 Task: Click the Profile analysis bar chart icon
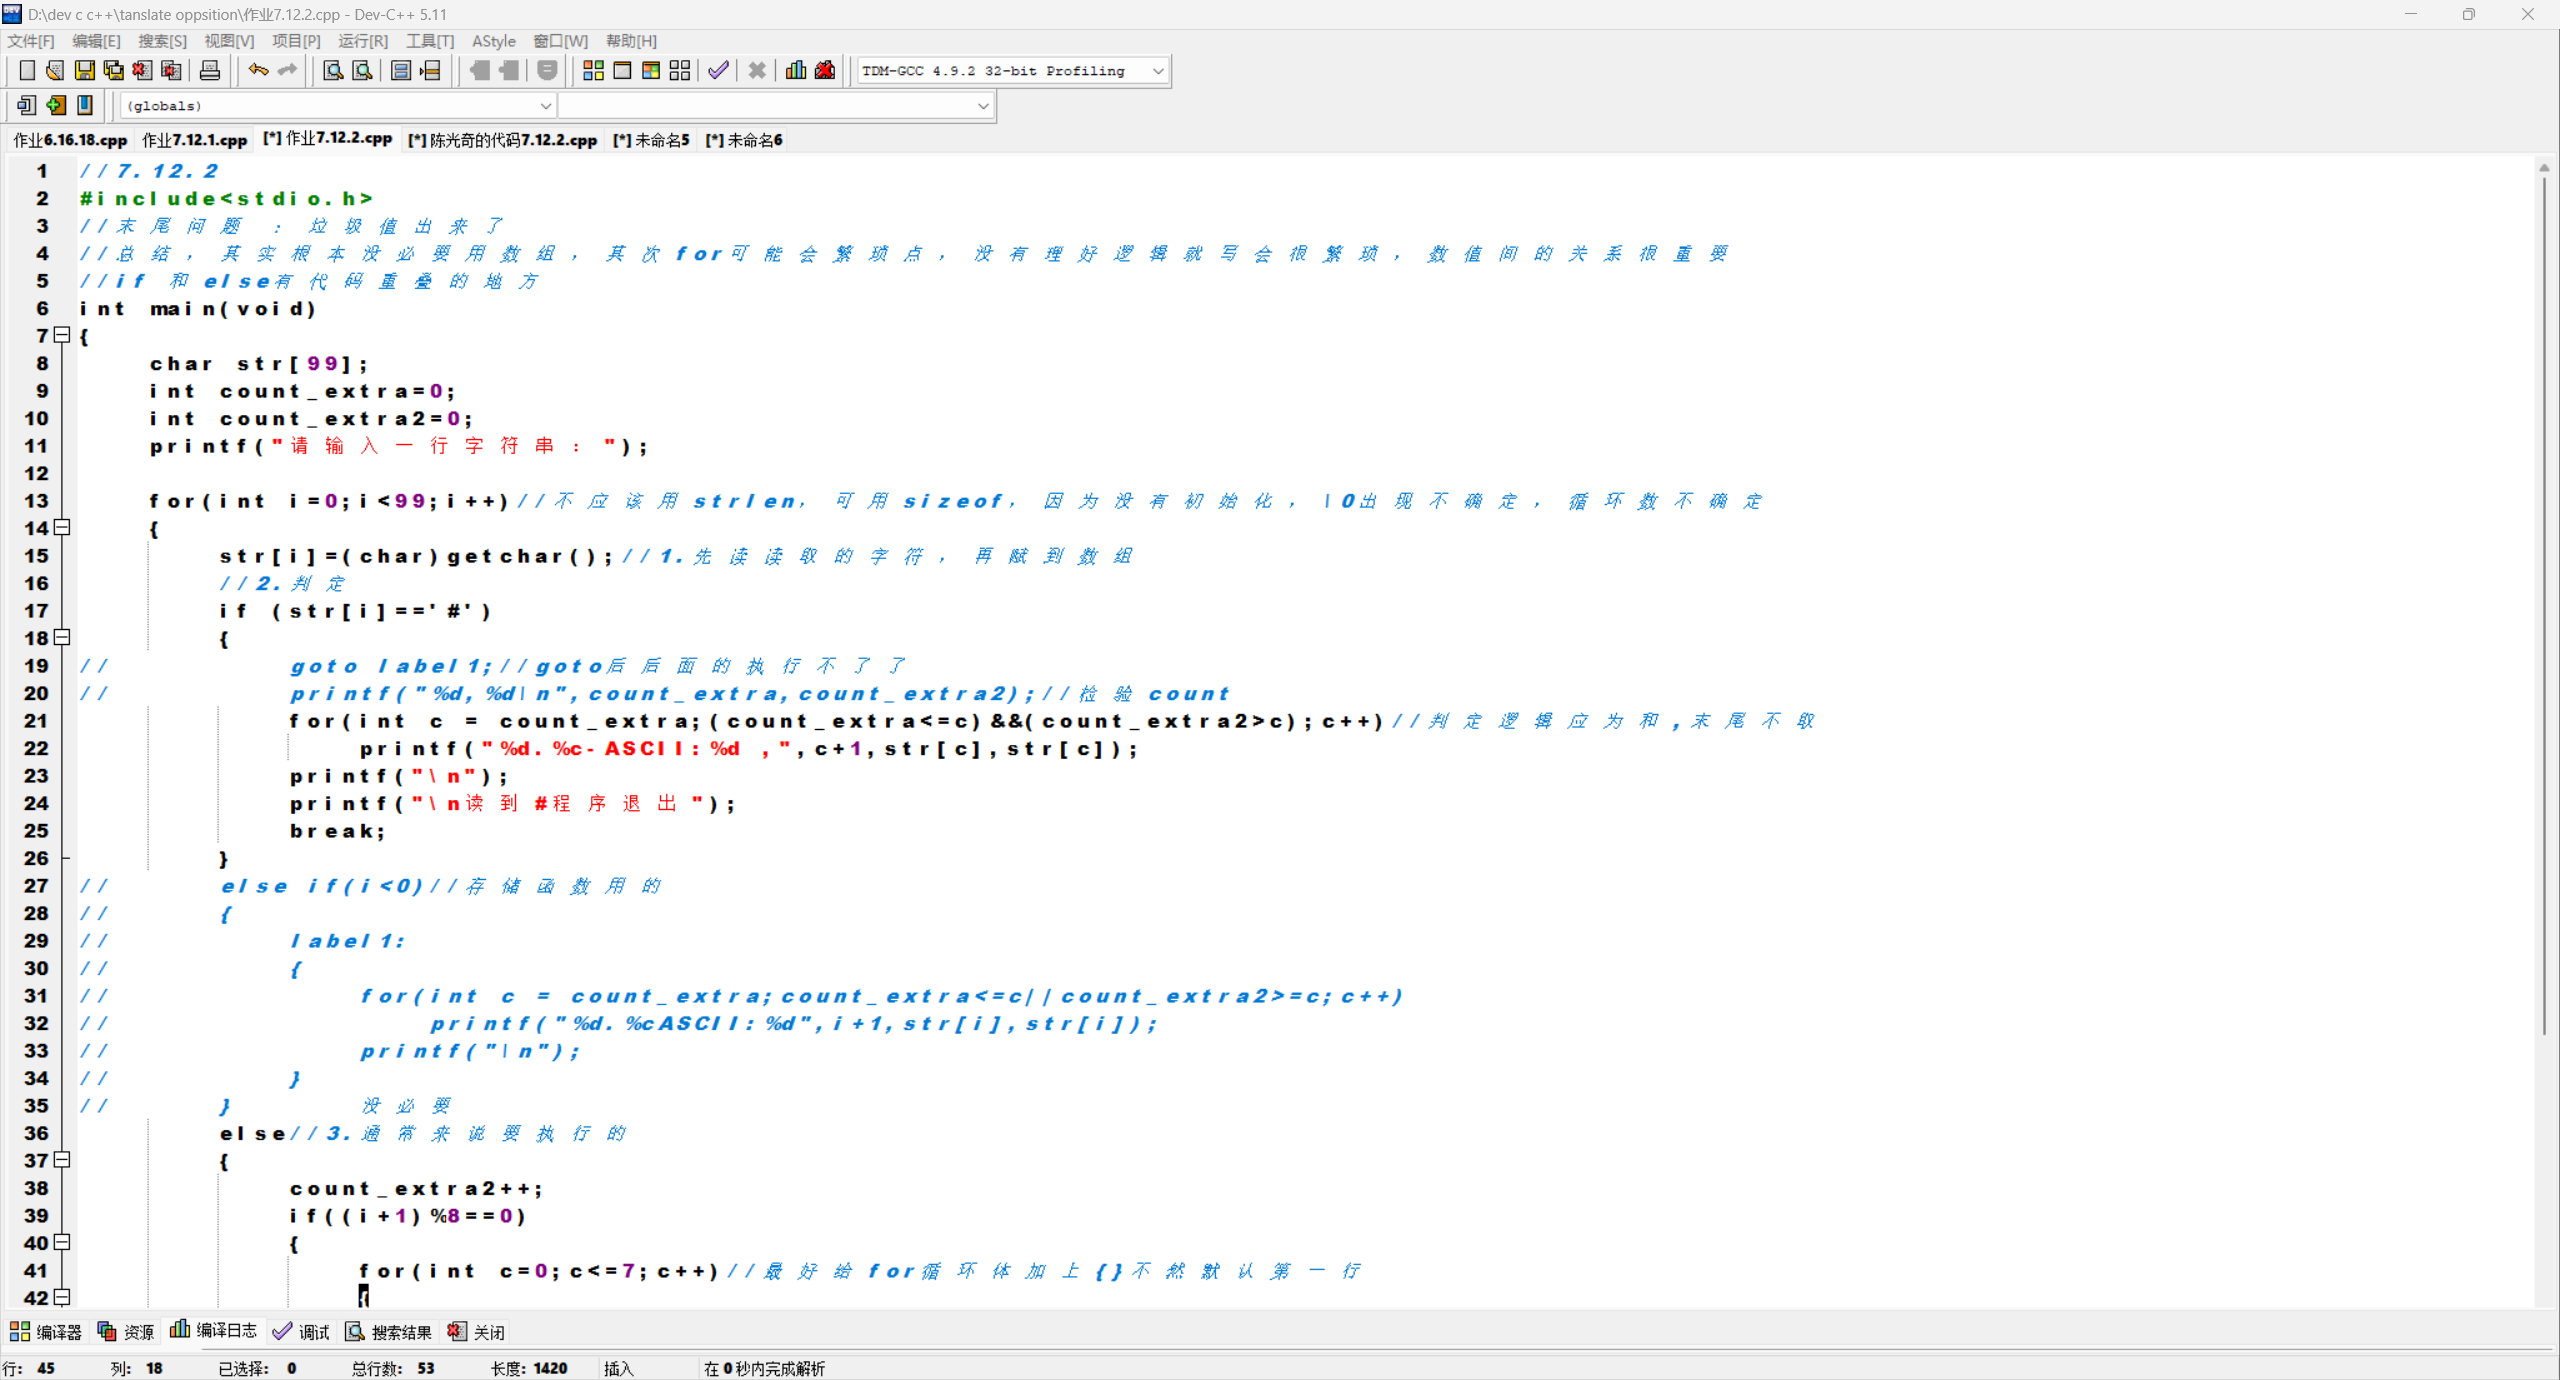(x=796, y=70)
